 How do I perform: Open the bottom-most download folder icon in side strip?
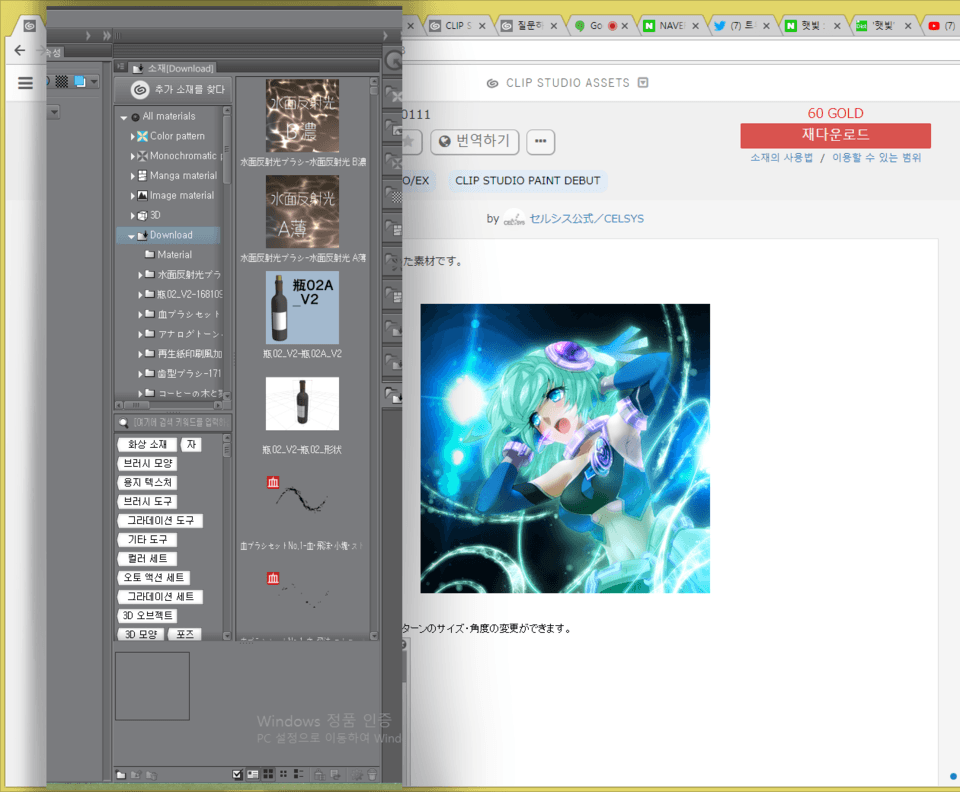pos(393,396)
